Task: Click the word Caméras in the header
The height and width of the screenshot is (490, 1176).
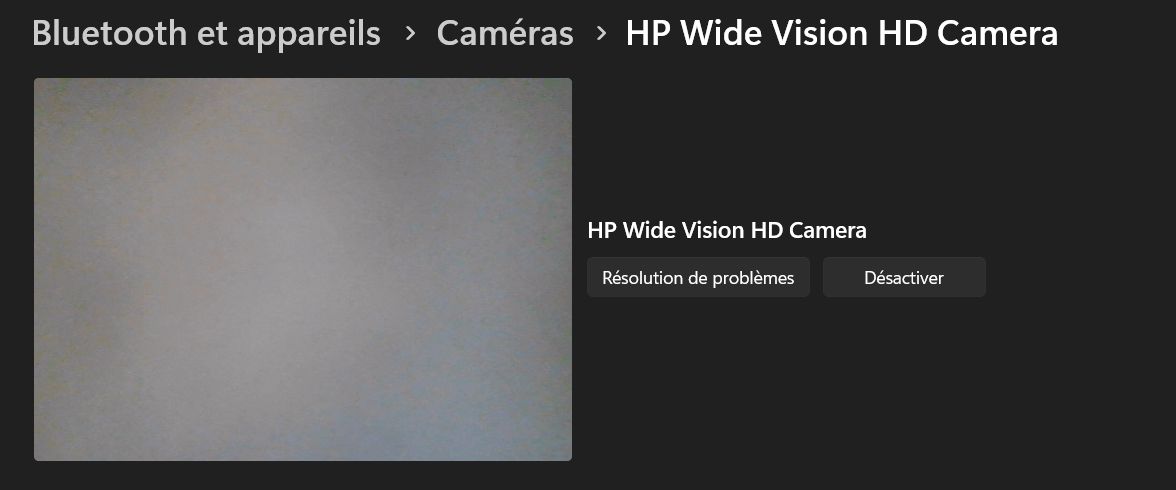Action: pyautogui.click(x=505, y=34)
